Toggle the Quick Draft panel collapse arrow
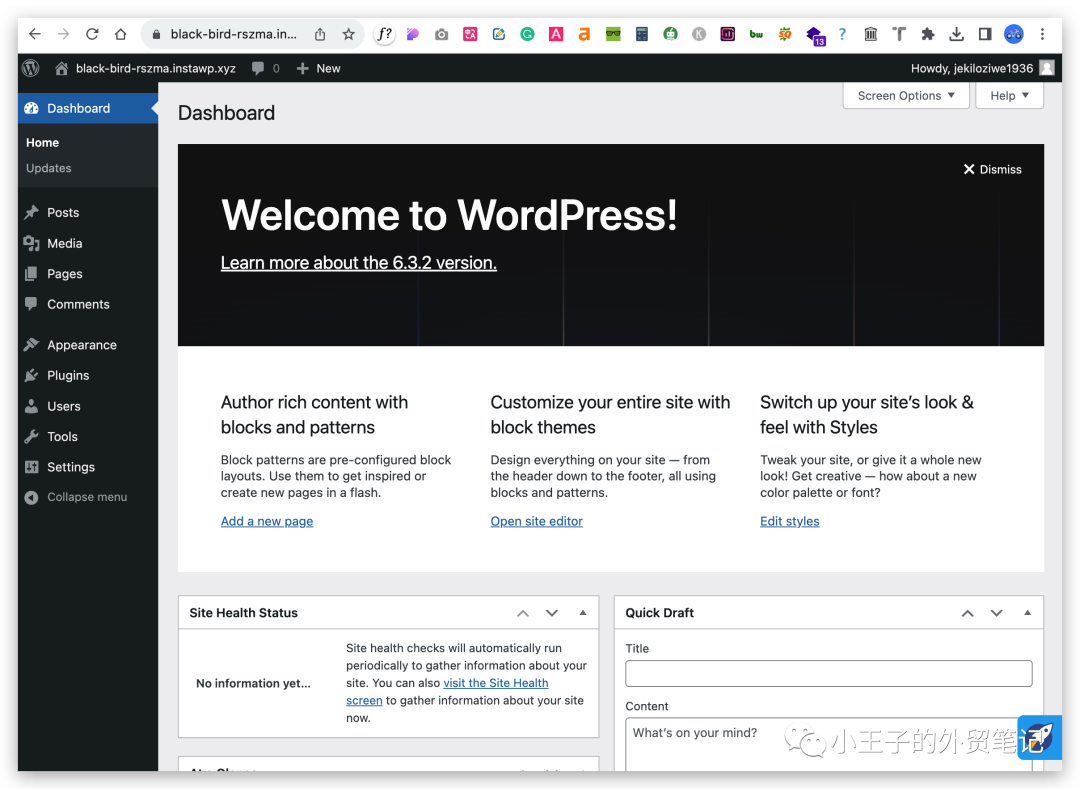The height and width of the screenshot is (789, 1080). pyautogui.click(x=1027, y=613)
